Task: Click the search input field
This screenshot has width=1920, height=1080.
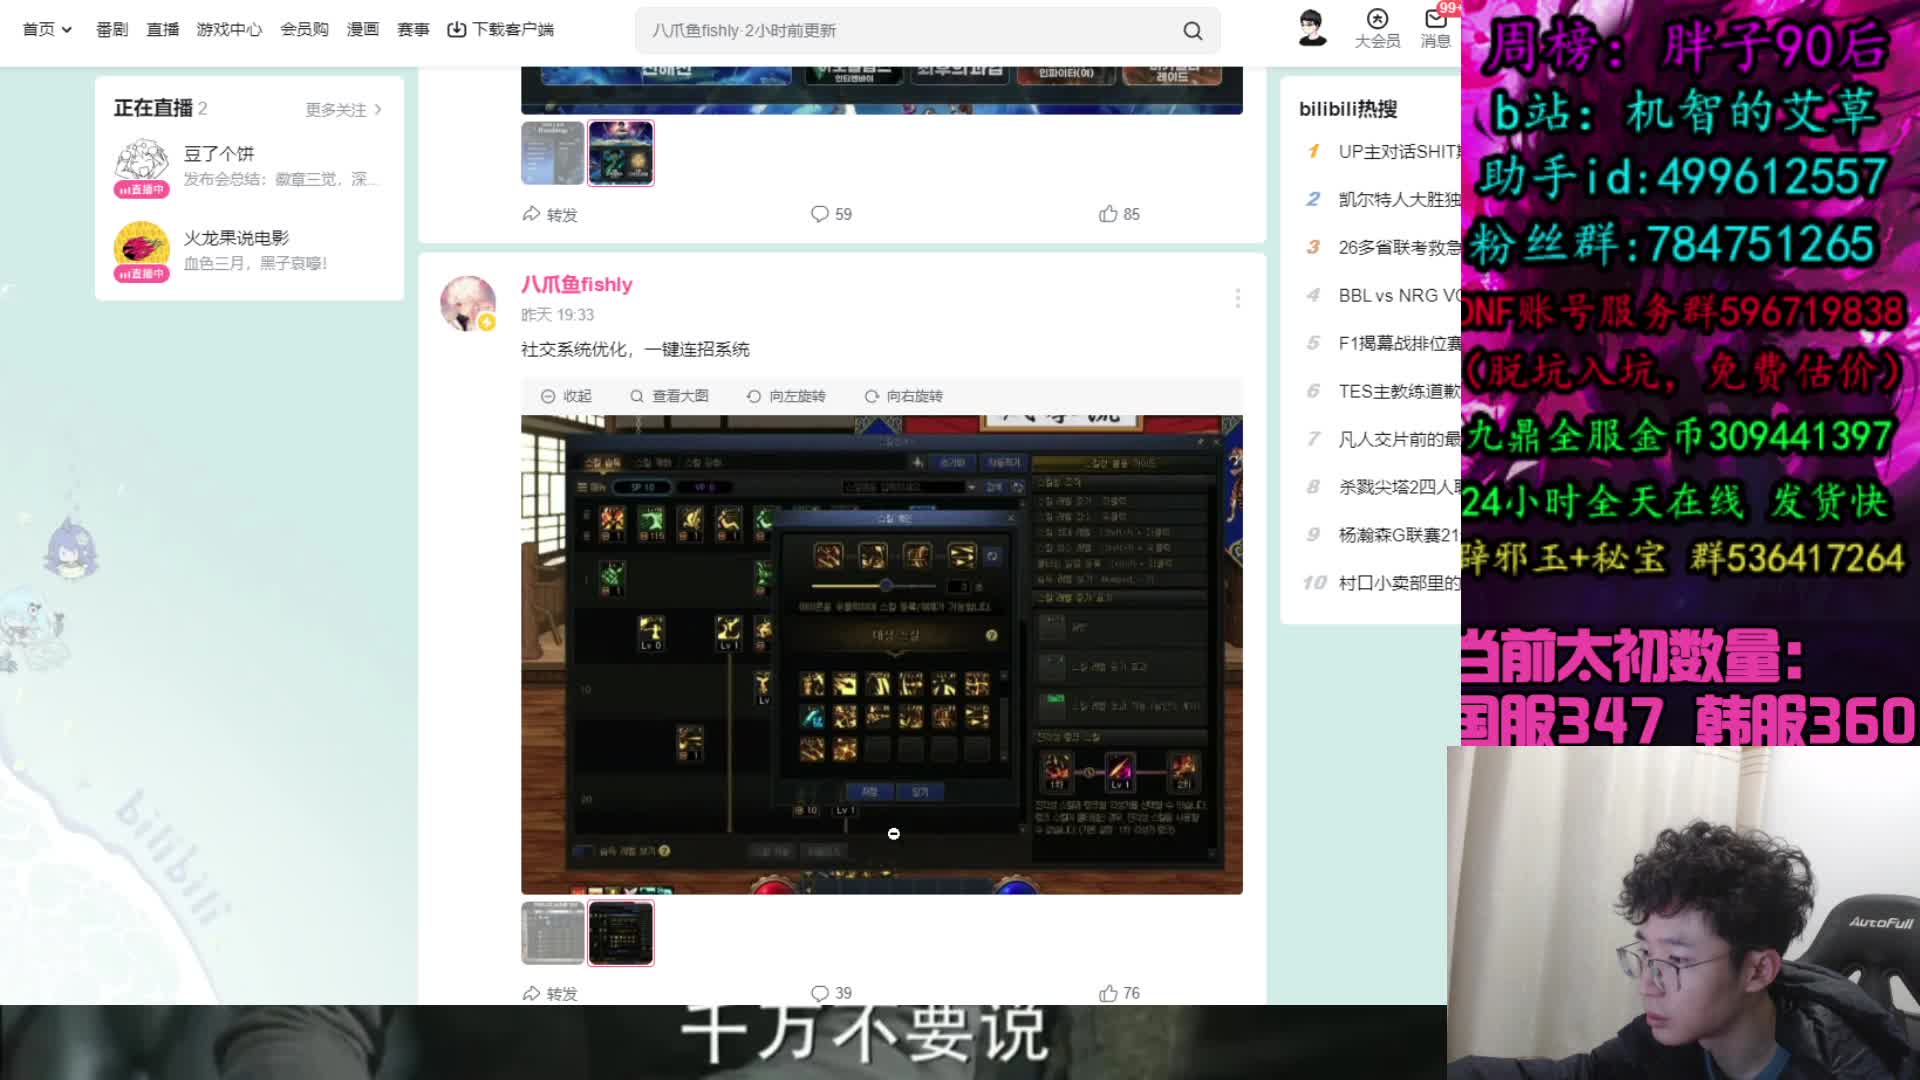Action: pos(900,31)
